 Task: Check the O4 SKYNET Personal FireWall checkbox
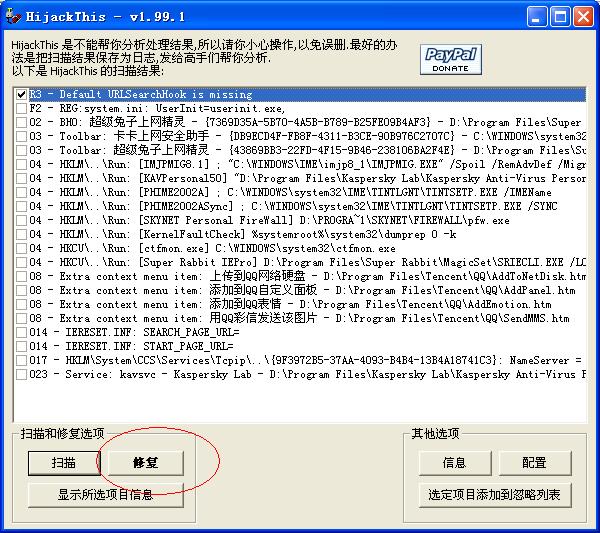click(21, 220)
